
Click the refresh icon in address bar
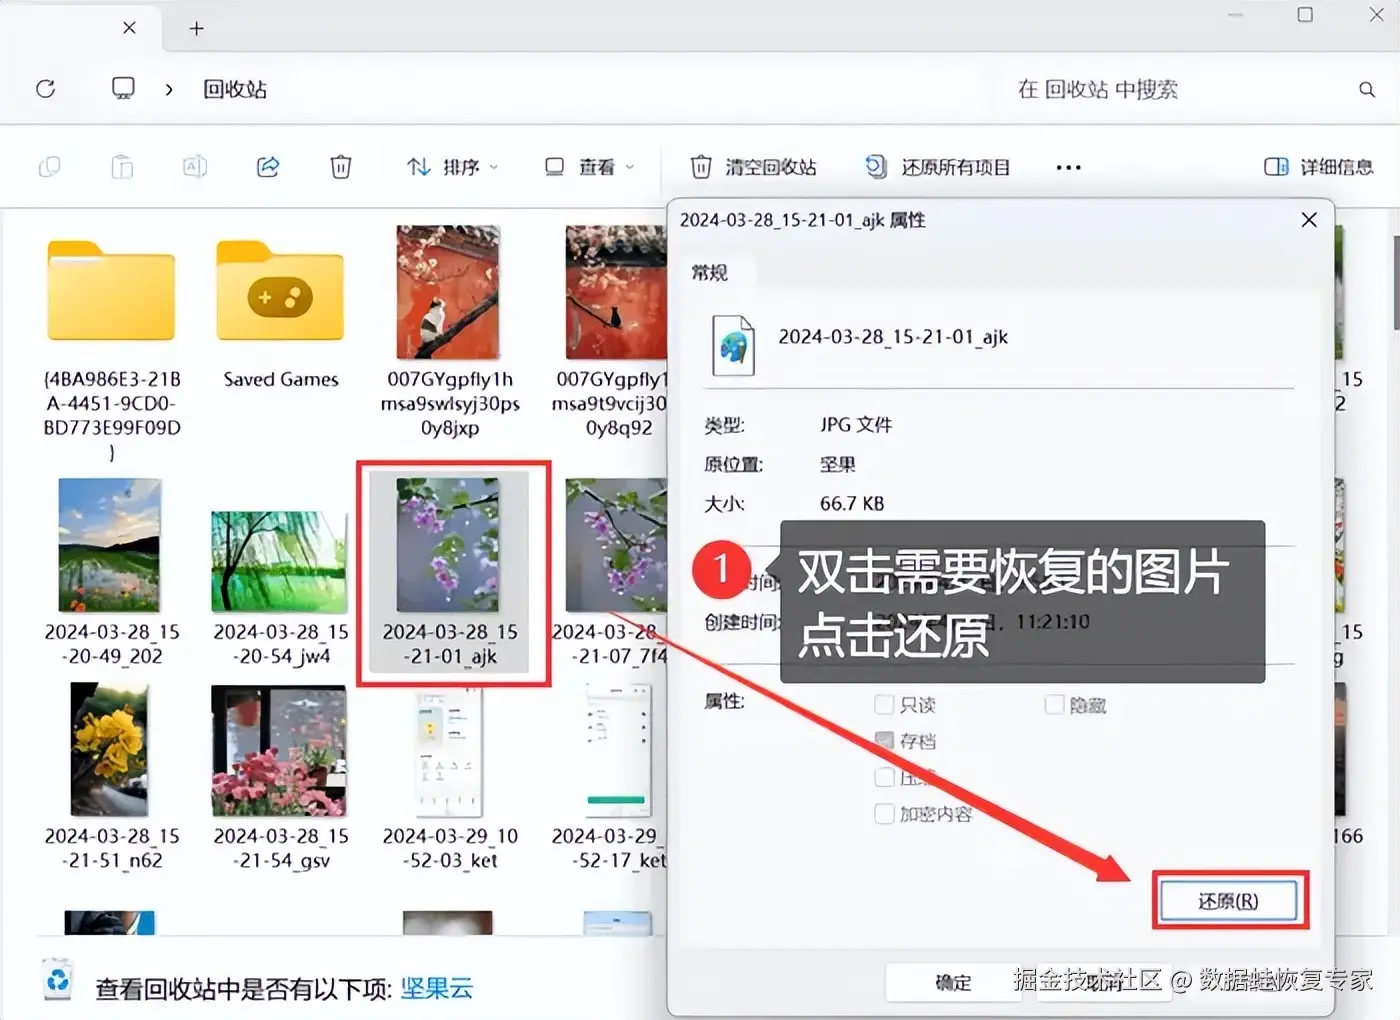pyautogui.click(x=45, y=89)
